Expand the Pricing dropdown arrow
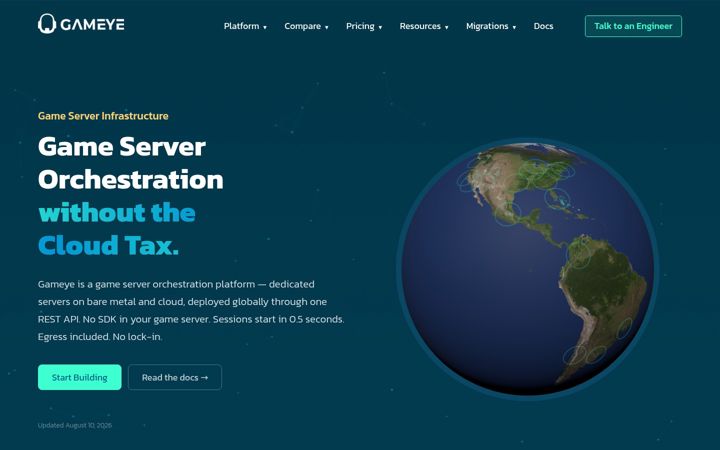This screenshot has width=720, height=450. (x=380, y=28)
